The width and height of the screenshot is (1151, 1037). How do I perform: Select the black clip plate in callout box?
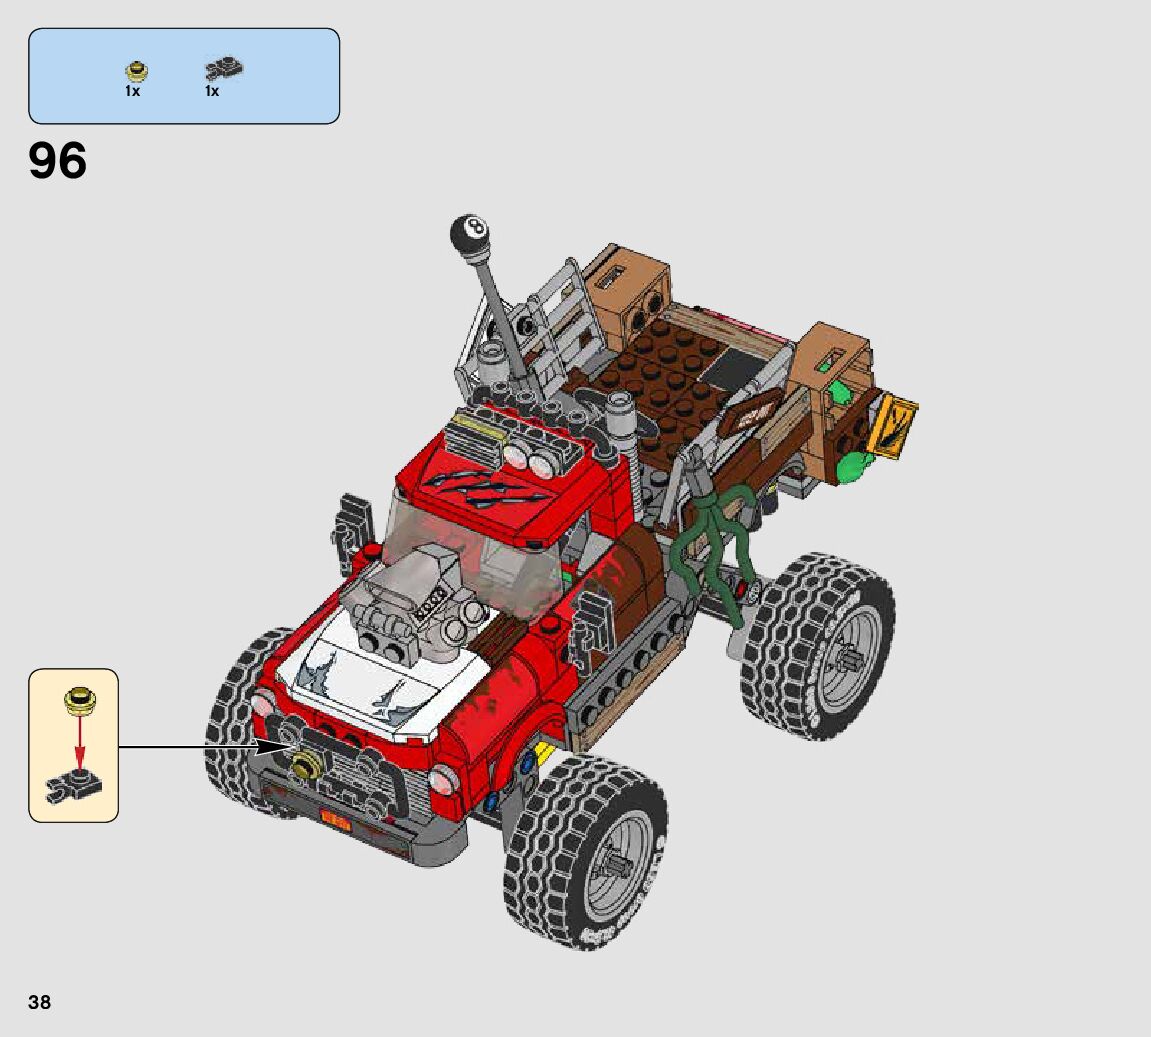73,788
